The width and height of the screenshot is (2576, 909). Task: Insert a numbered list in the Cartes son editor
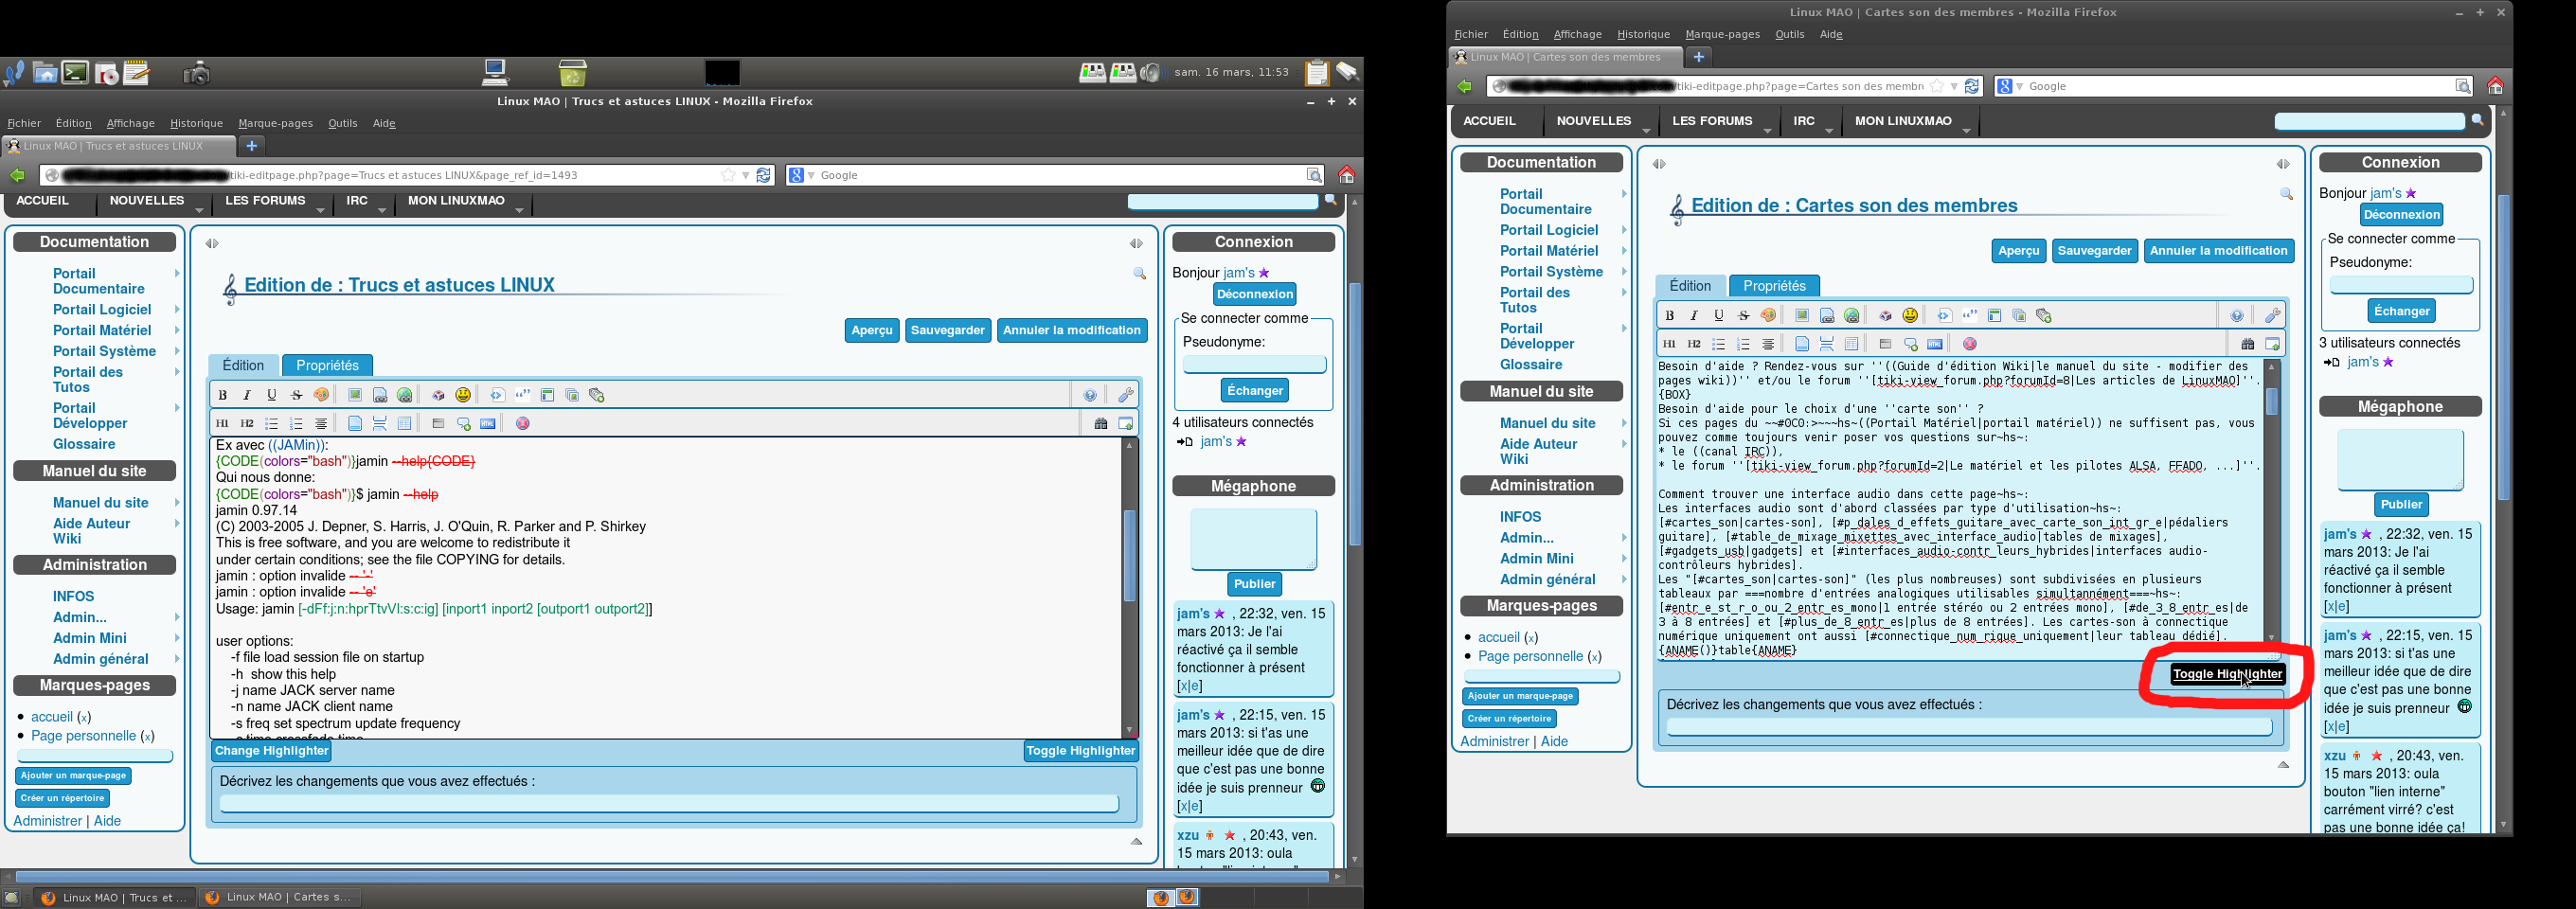(x=1744, y=344)
